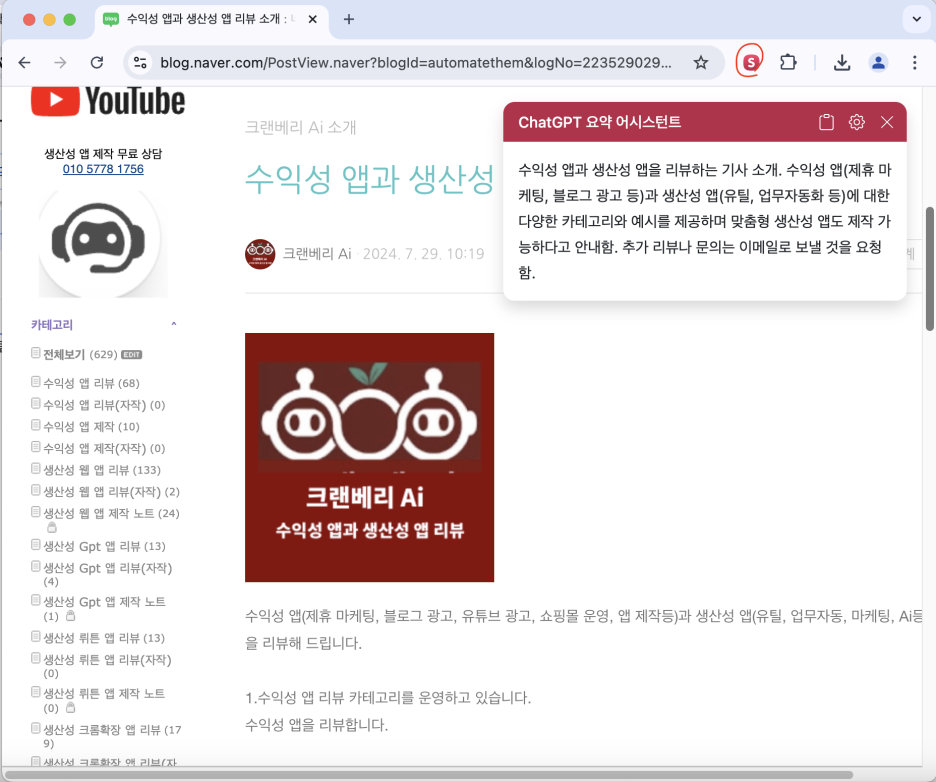Focus the address bar URL field
This screenshot has width=936, height=782.
click(415, 63)
